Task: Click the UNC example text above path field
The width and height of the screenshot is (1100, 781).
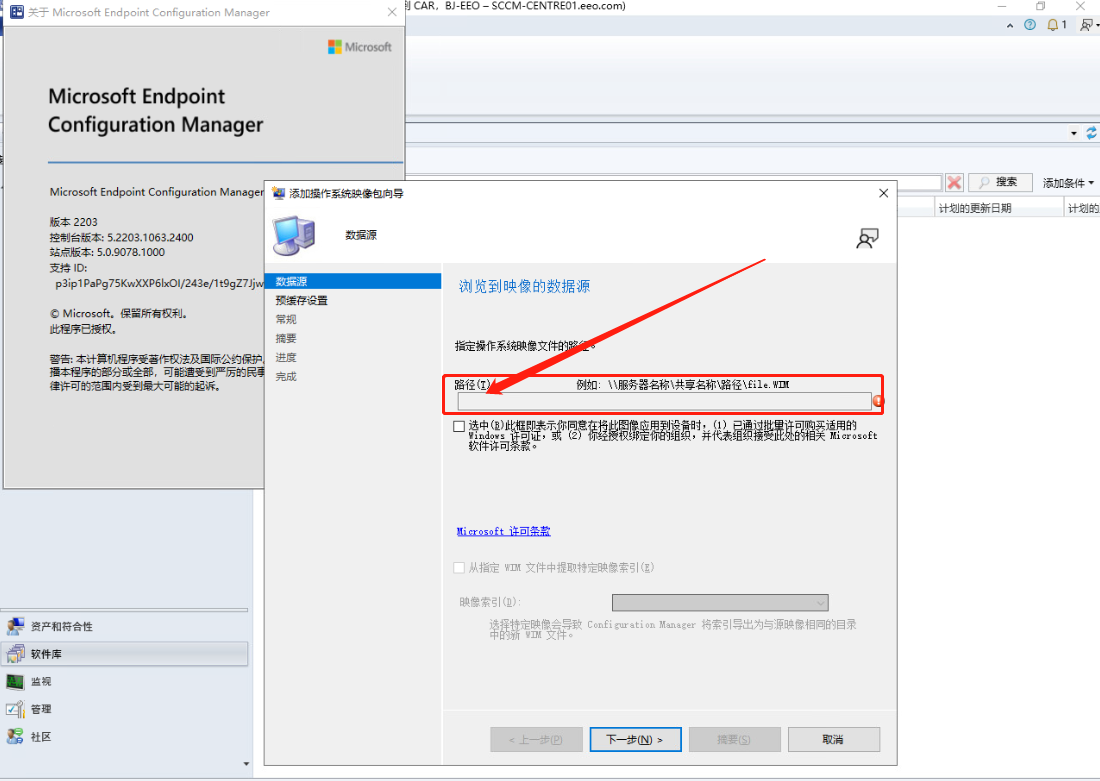Action: pyautogui.click(x=683, y=385)
